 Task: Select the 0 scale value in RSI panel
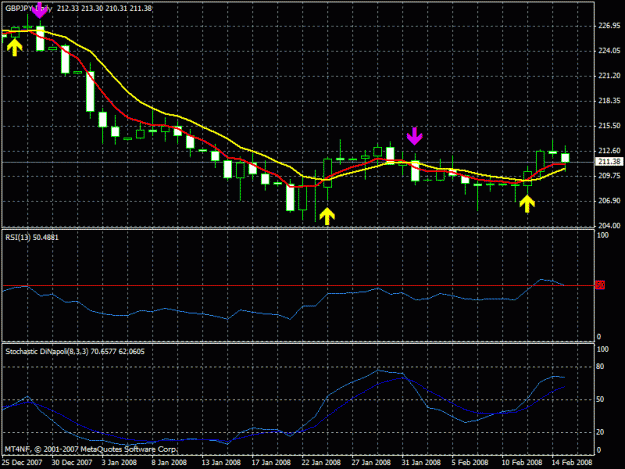click(x=599, y=337)
